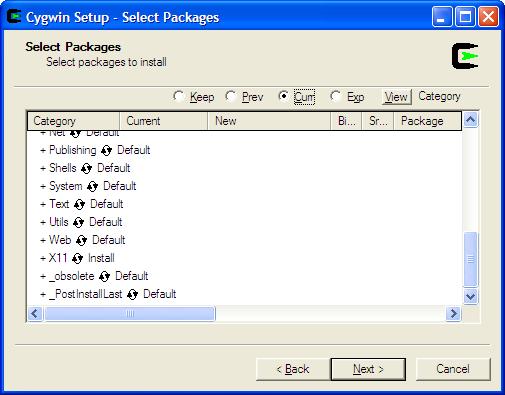
Task: Click the scroll up arrow
Action: tap(470, 120)
